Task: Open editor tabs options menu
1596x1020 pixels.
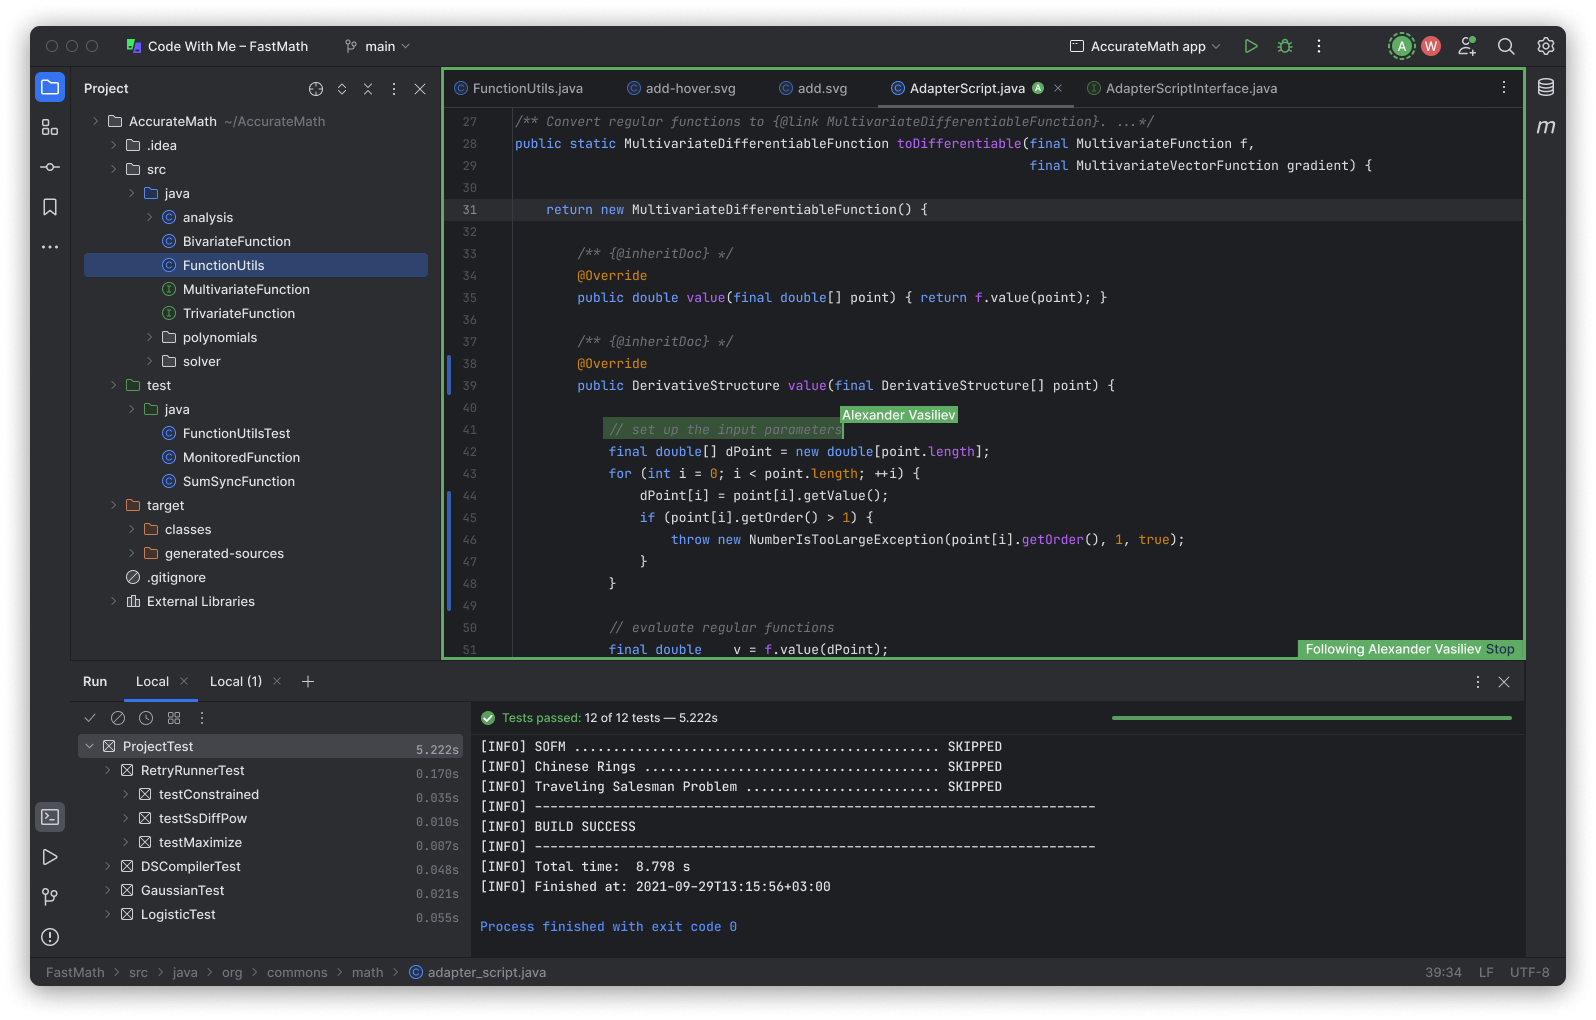Action: click(1504, 88)
